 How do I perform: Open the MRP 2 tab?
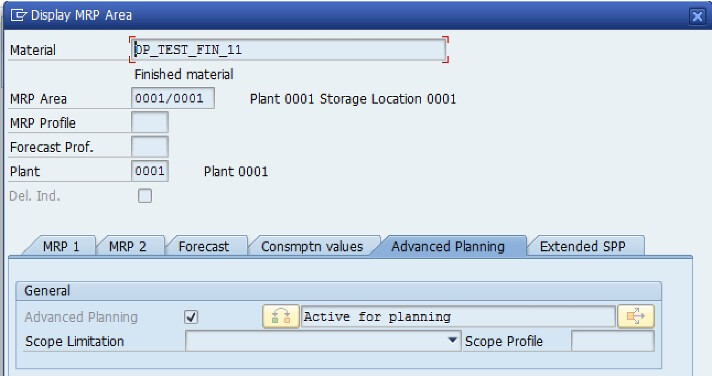coord(128,246)
